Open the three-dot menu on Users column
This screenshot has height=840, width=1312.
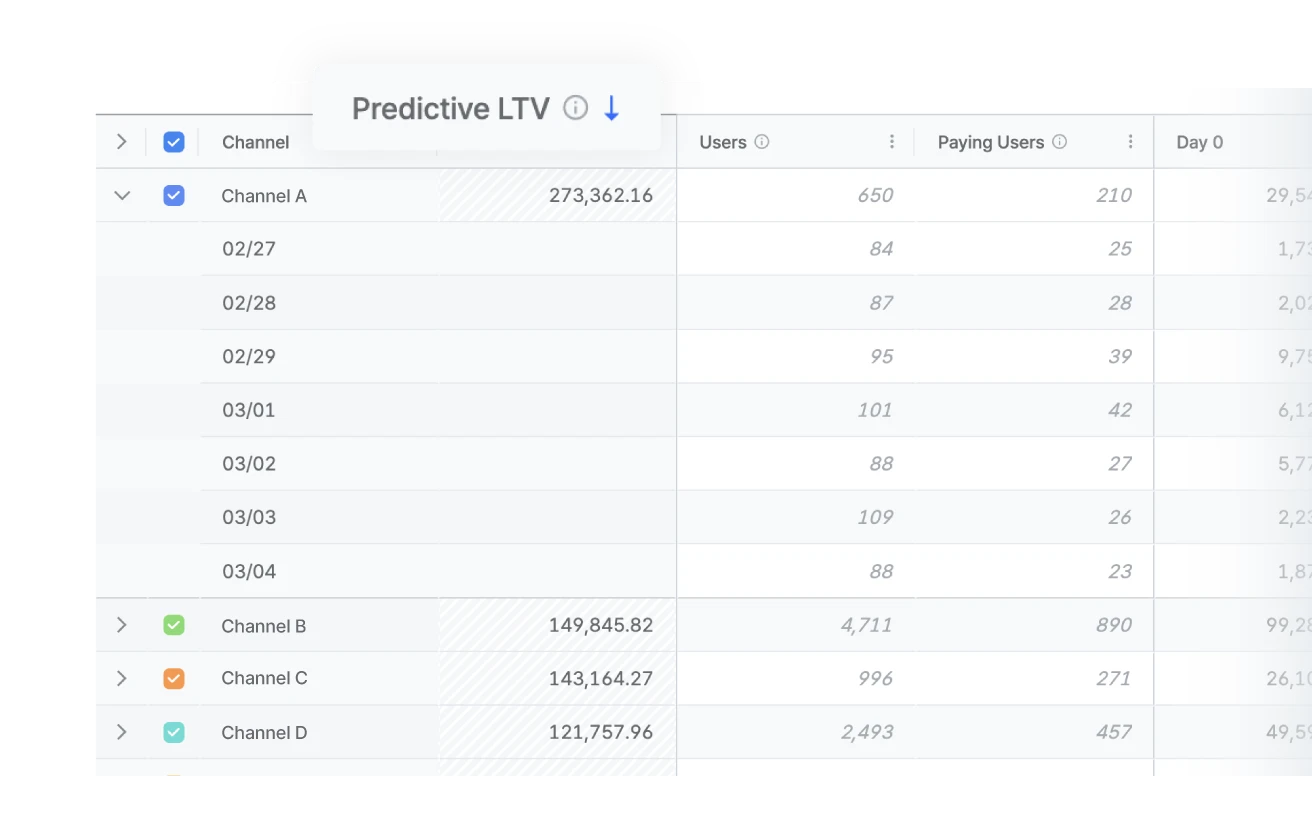[891, 142]
